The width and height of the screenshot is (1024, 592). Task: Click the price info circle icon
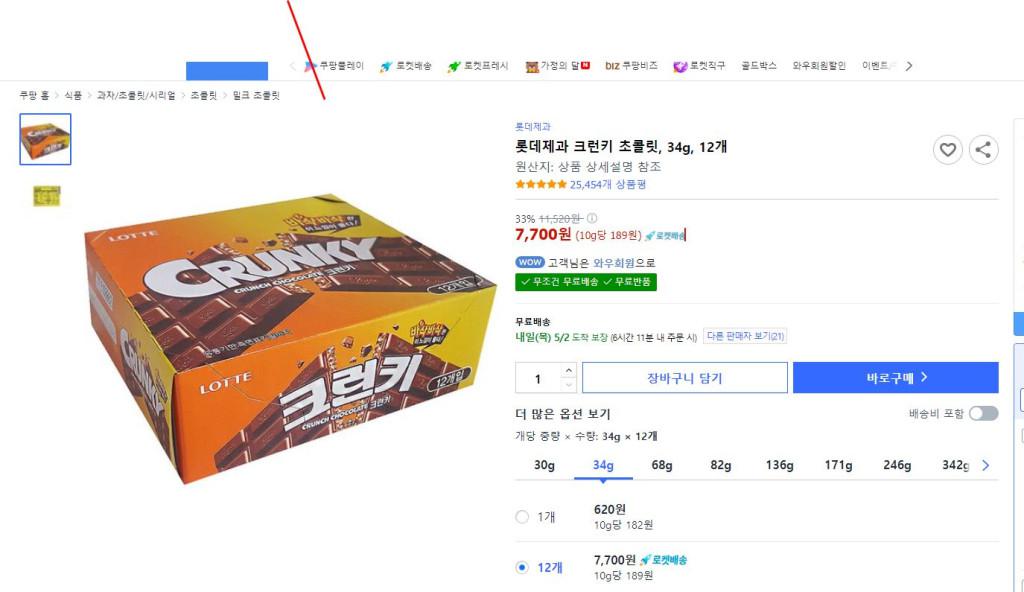592,218
